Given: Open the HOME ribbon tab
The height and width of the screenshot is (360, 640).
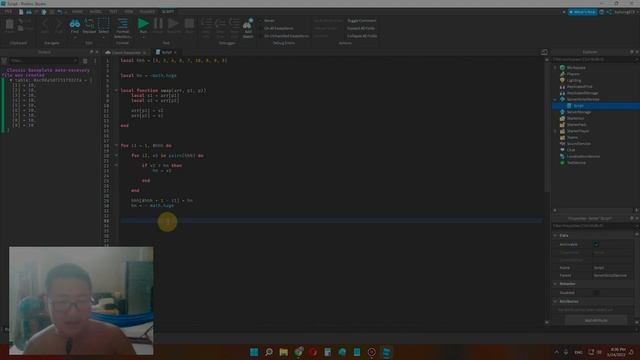Looking at the screenshot, I should (x=77, y=12).
